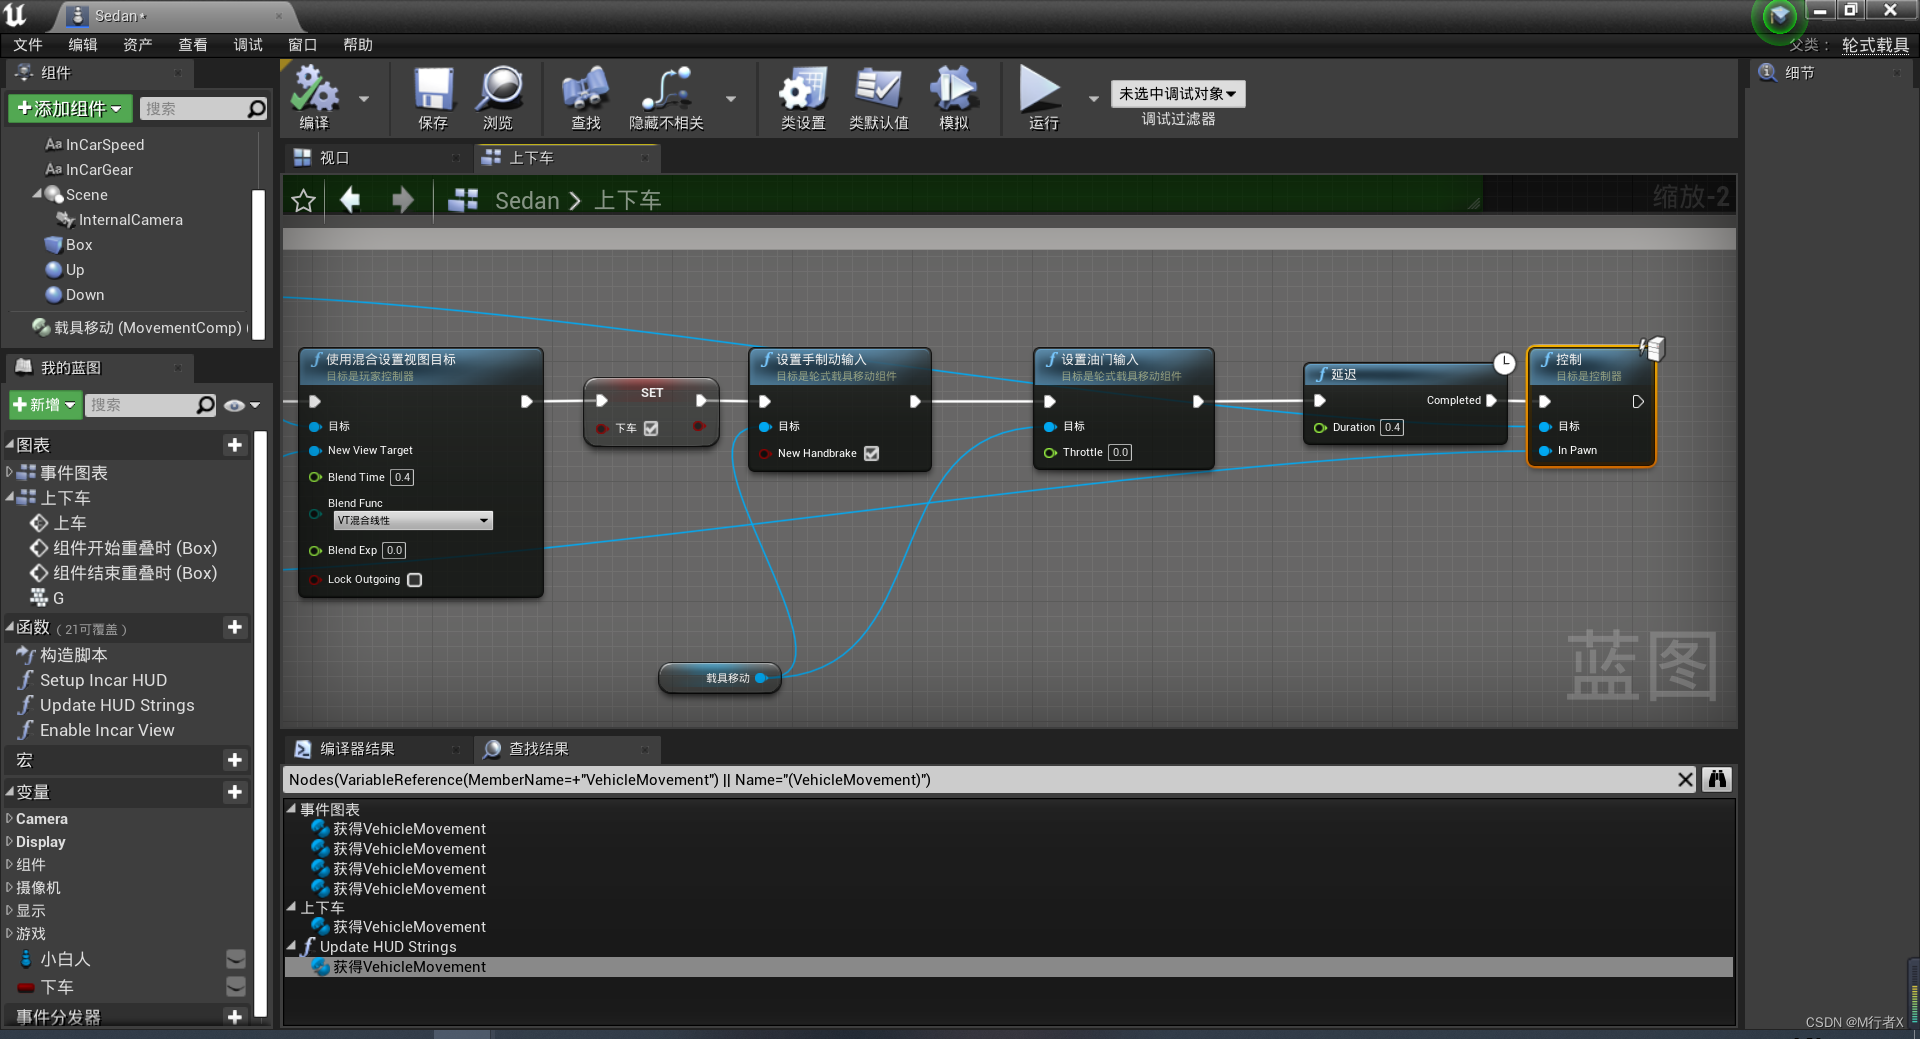Save the blueprint with 保存 icon
1920x1039 pixels.
point(433,90)
